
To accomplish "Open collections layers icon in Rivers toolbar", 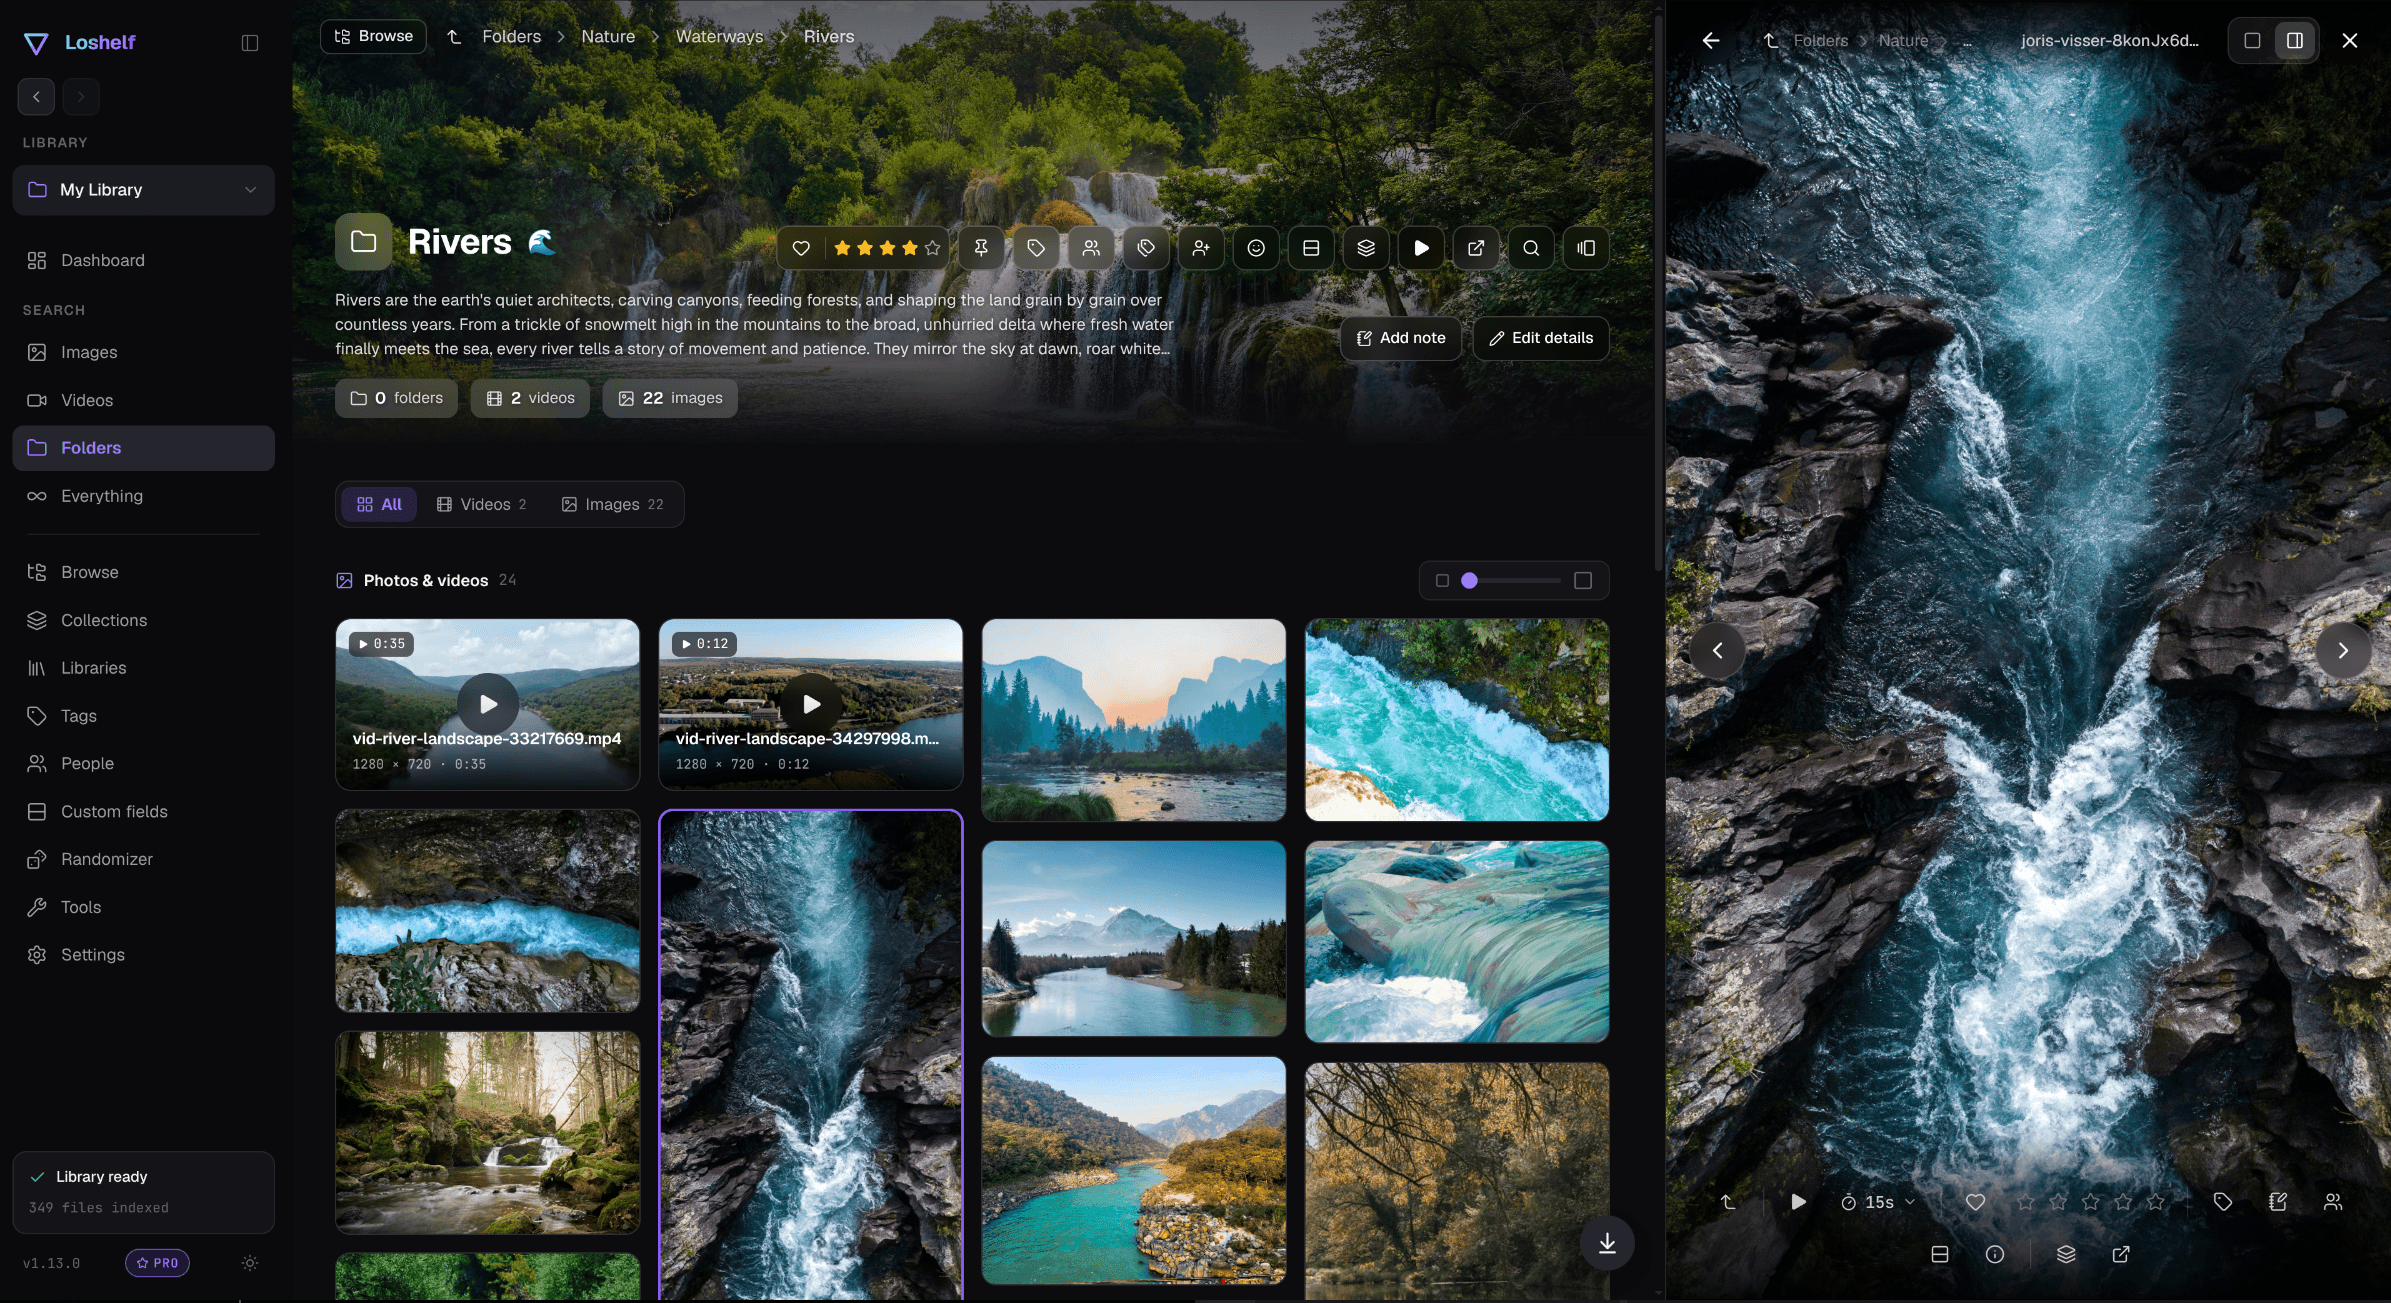I will point(1366,248).
